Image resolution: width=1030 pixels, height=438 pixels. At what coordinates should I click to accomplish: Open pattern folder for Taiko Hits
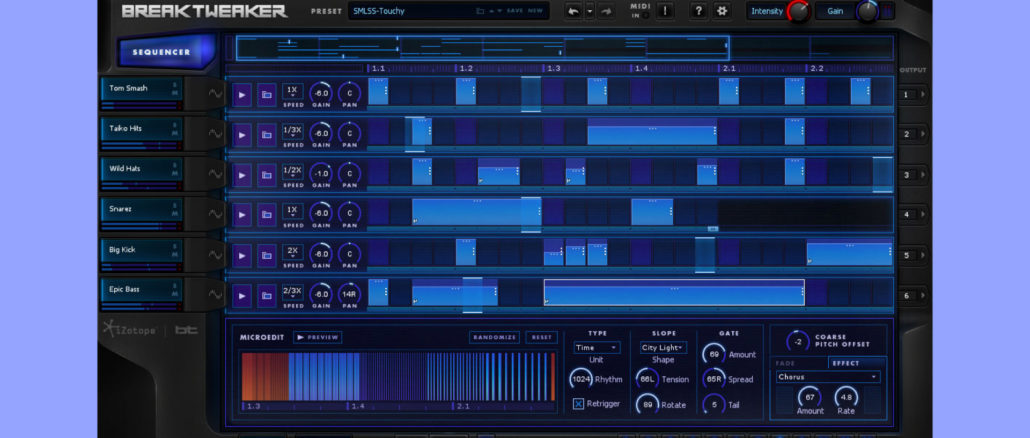click(266, 135)
